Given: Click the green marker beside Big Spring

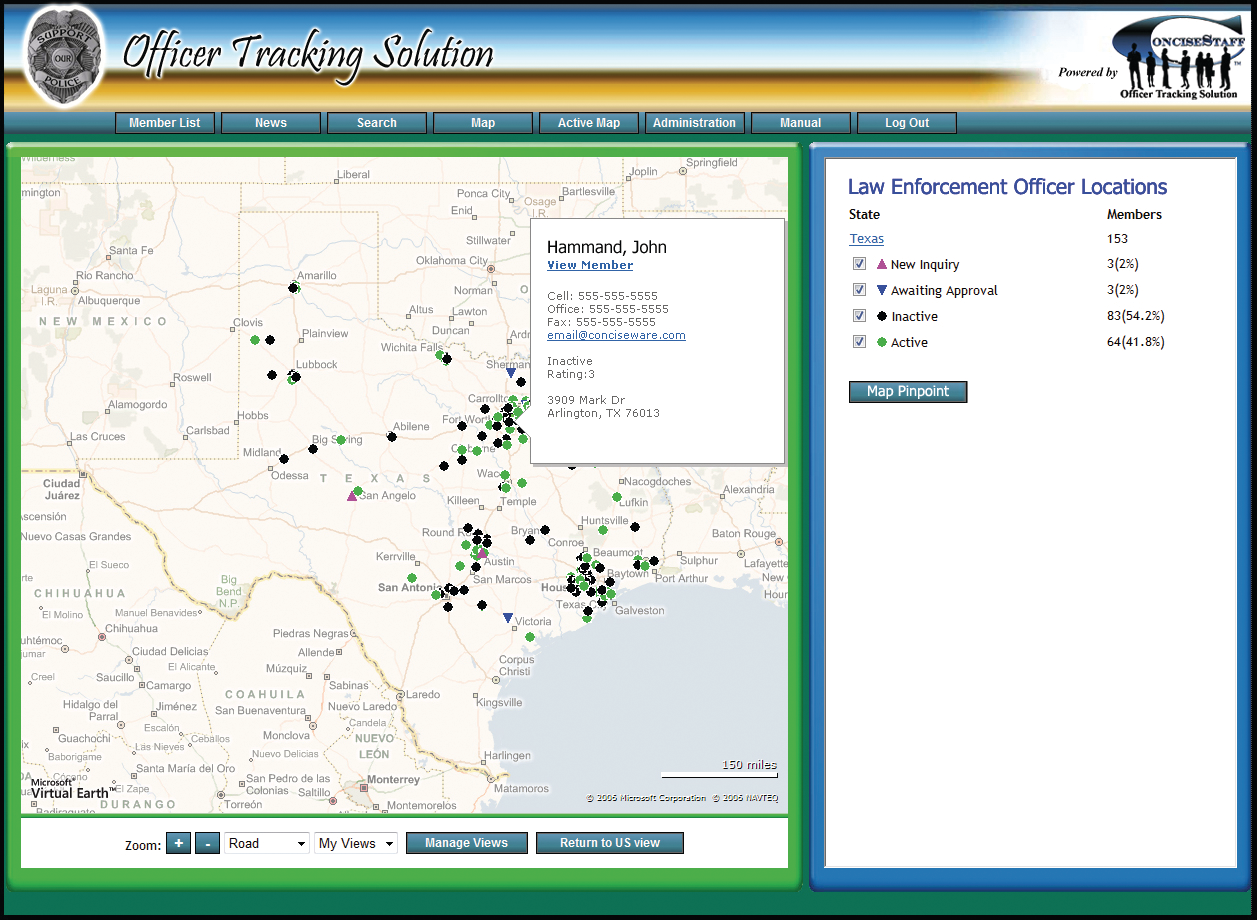Looking at the screenshot, I should tap(341, 440).
